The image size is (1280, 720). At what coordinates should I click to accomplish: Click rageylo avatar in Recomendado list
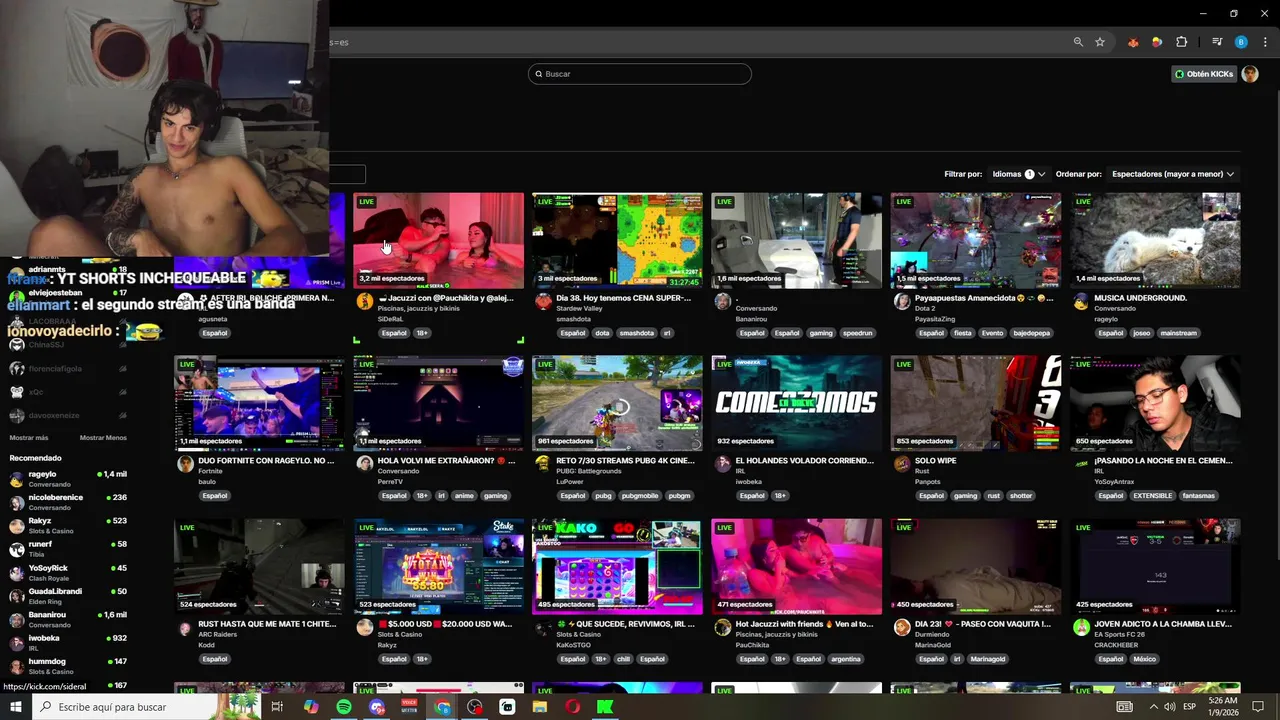pyautogui.click(x=16, y=478)
